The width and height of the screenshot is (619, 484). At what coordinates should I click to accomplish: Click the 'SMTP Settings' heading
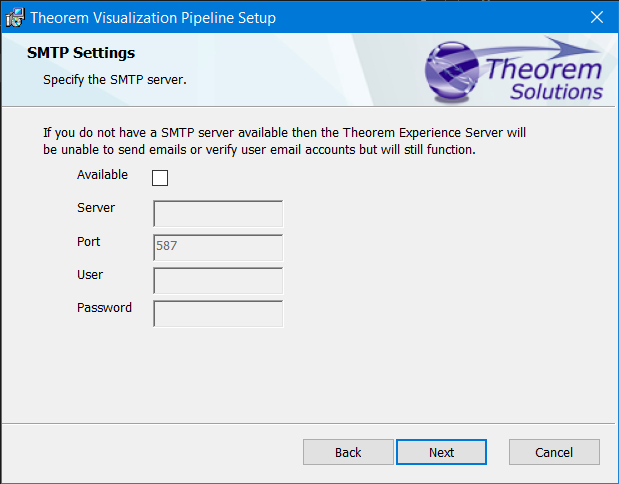pyautogui.click(x=81, y=53)
